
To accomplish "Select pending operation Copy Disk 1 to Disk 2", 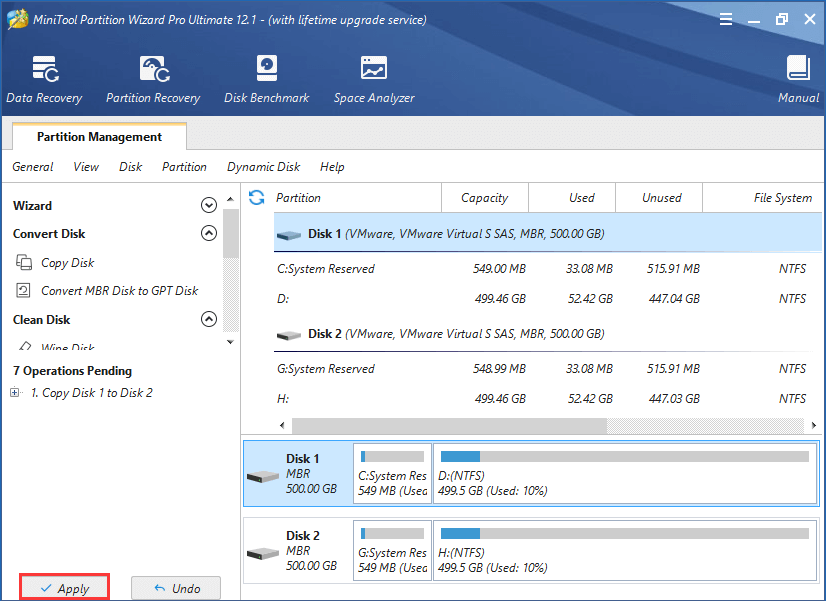I will (x=92, y=392).
